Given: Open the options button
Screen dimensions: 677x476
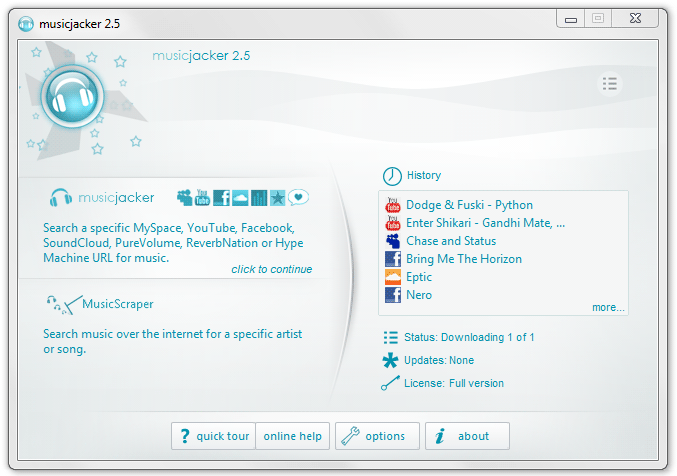Looking at the screenshot, I should tap(377, 436).
